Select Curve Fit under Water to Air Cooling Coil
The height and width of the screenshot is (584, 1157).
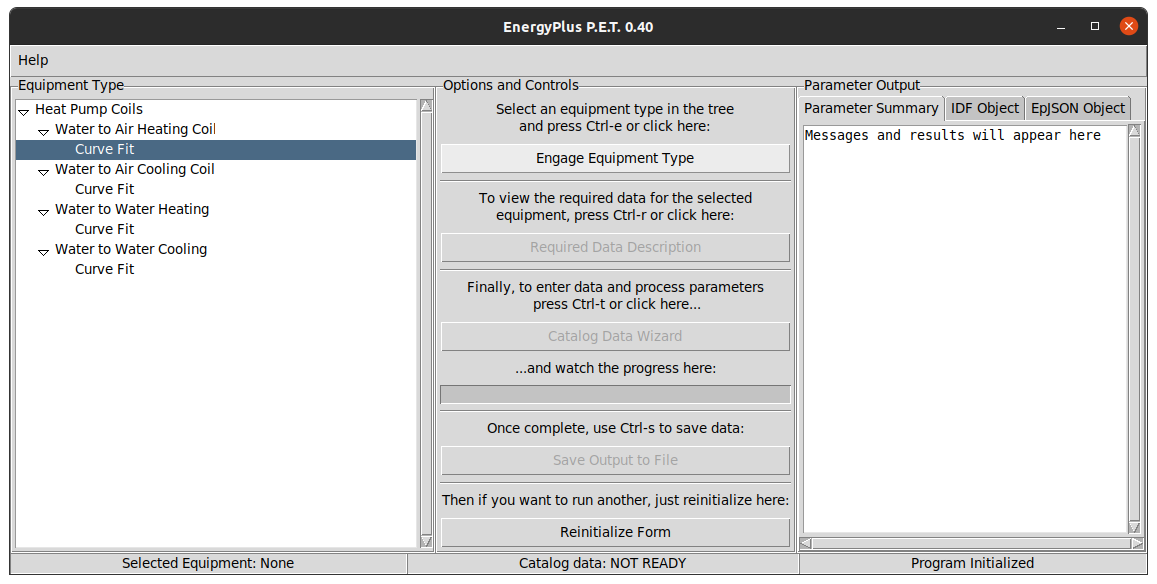pyautogui.click(x=104, y=189)
